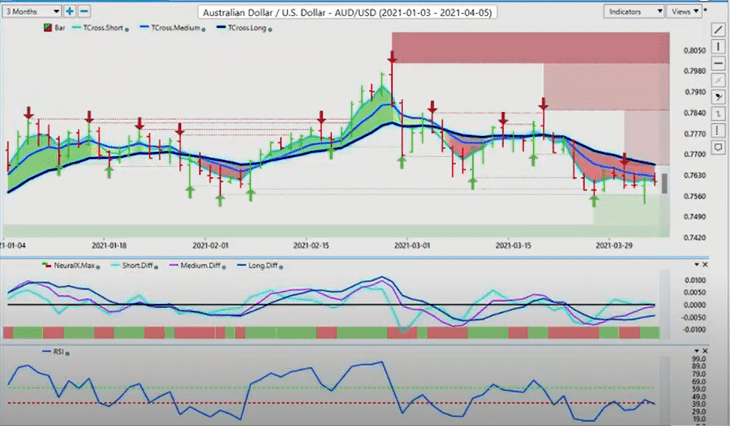Click the TCross.Long legend label

pos(247,28)
